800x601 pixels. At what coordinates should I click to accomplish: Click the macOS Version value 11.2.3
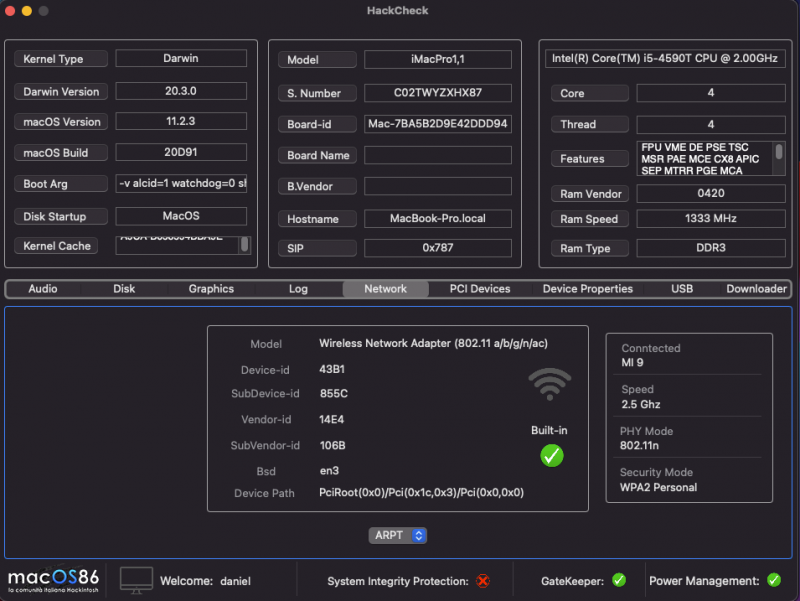(x=181, y=121)
